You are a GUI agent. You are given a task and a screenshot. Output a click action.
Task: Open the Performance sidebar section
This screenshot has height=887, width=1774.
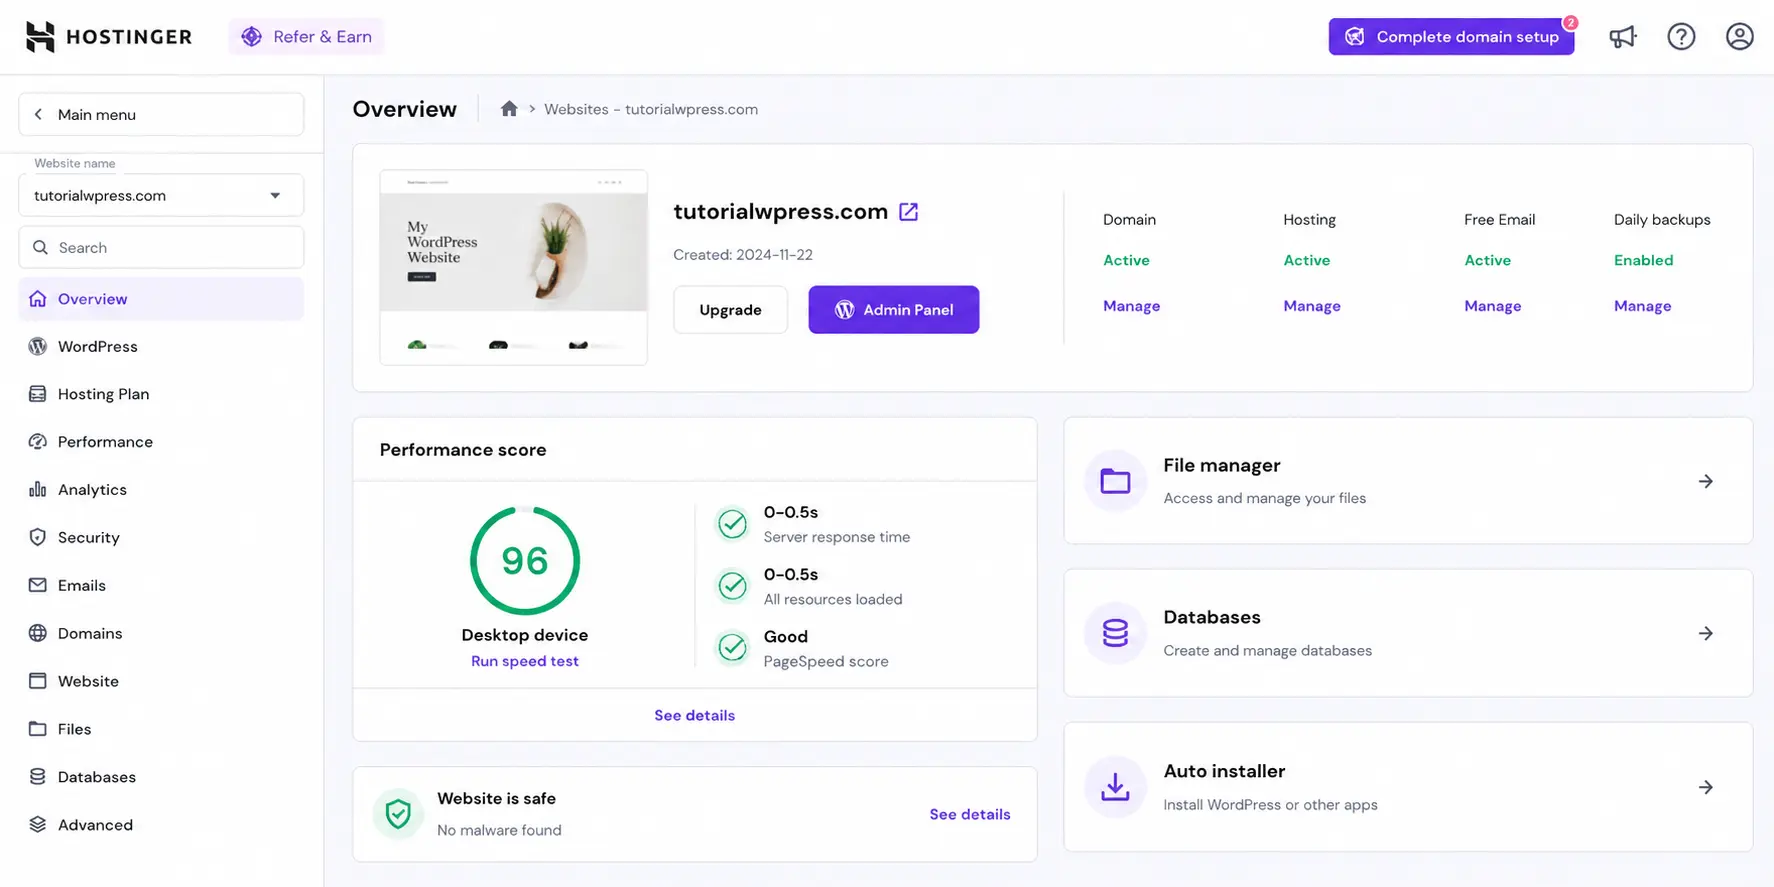pos(161,442)
